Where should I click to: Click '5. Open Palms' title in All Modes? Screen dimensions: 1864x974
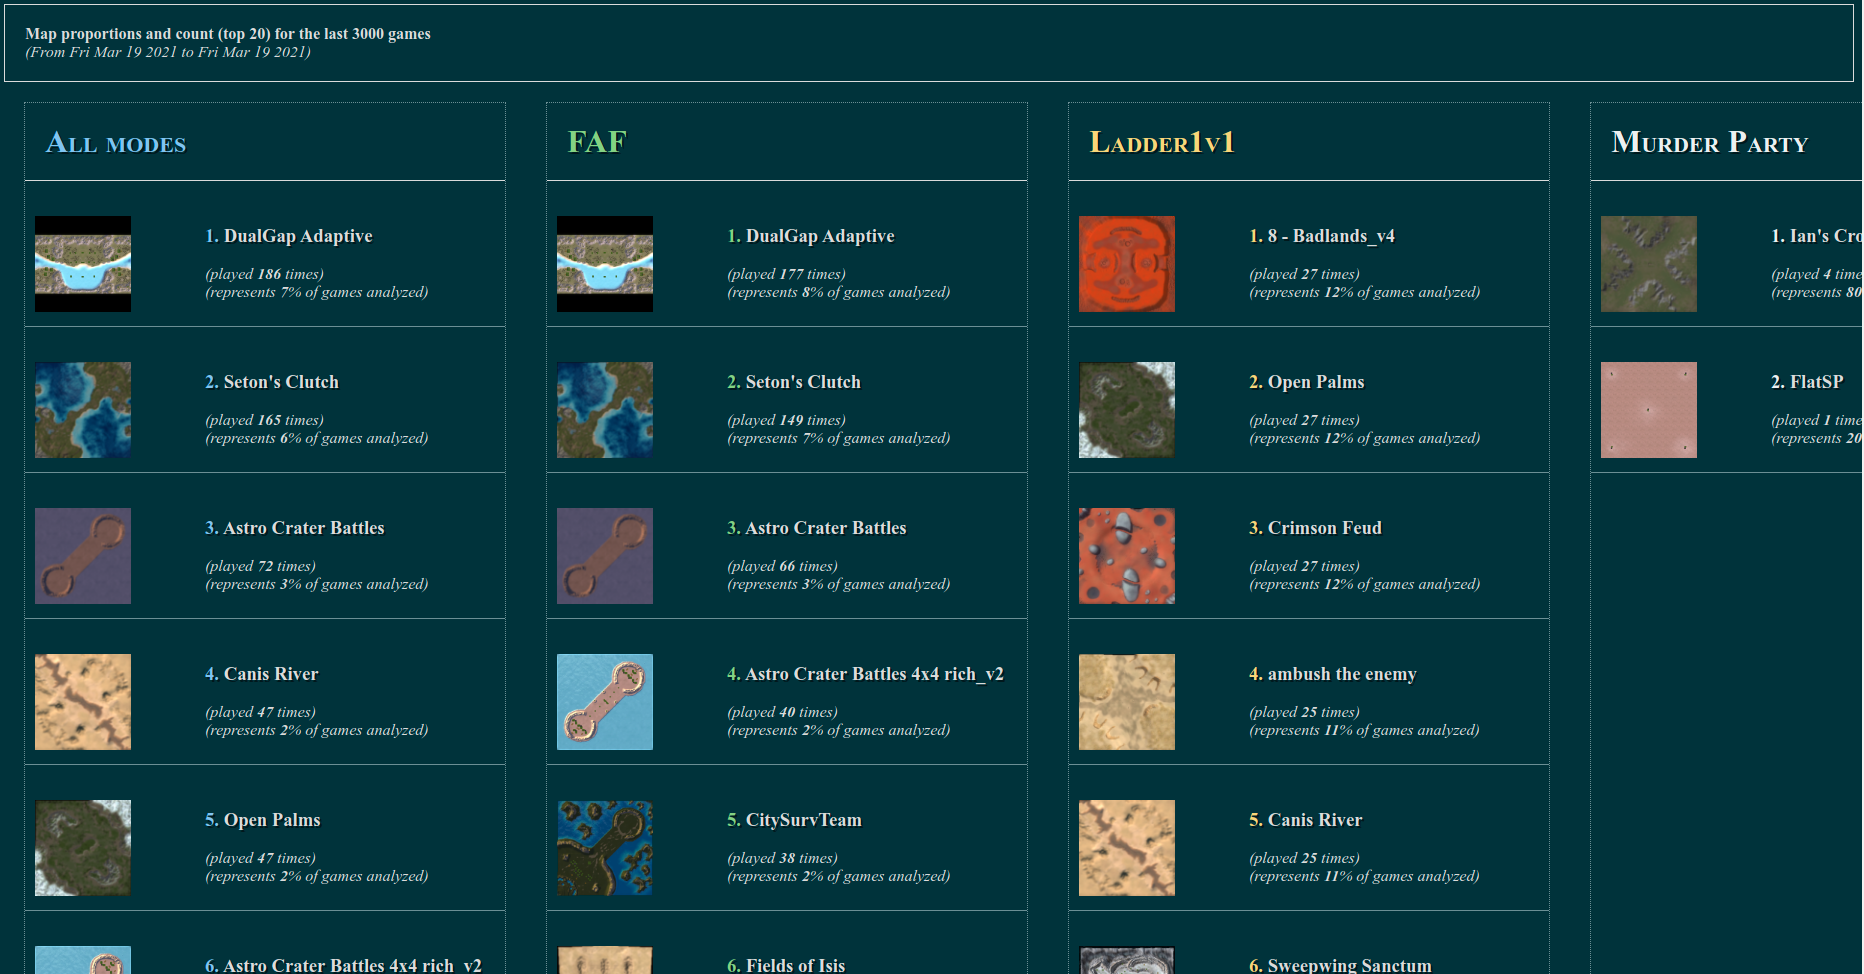[x=263, y=820]
